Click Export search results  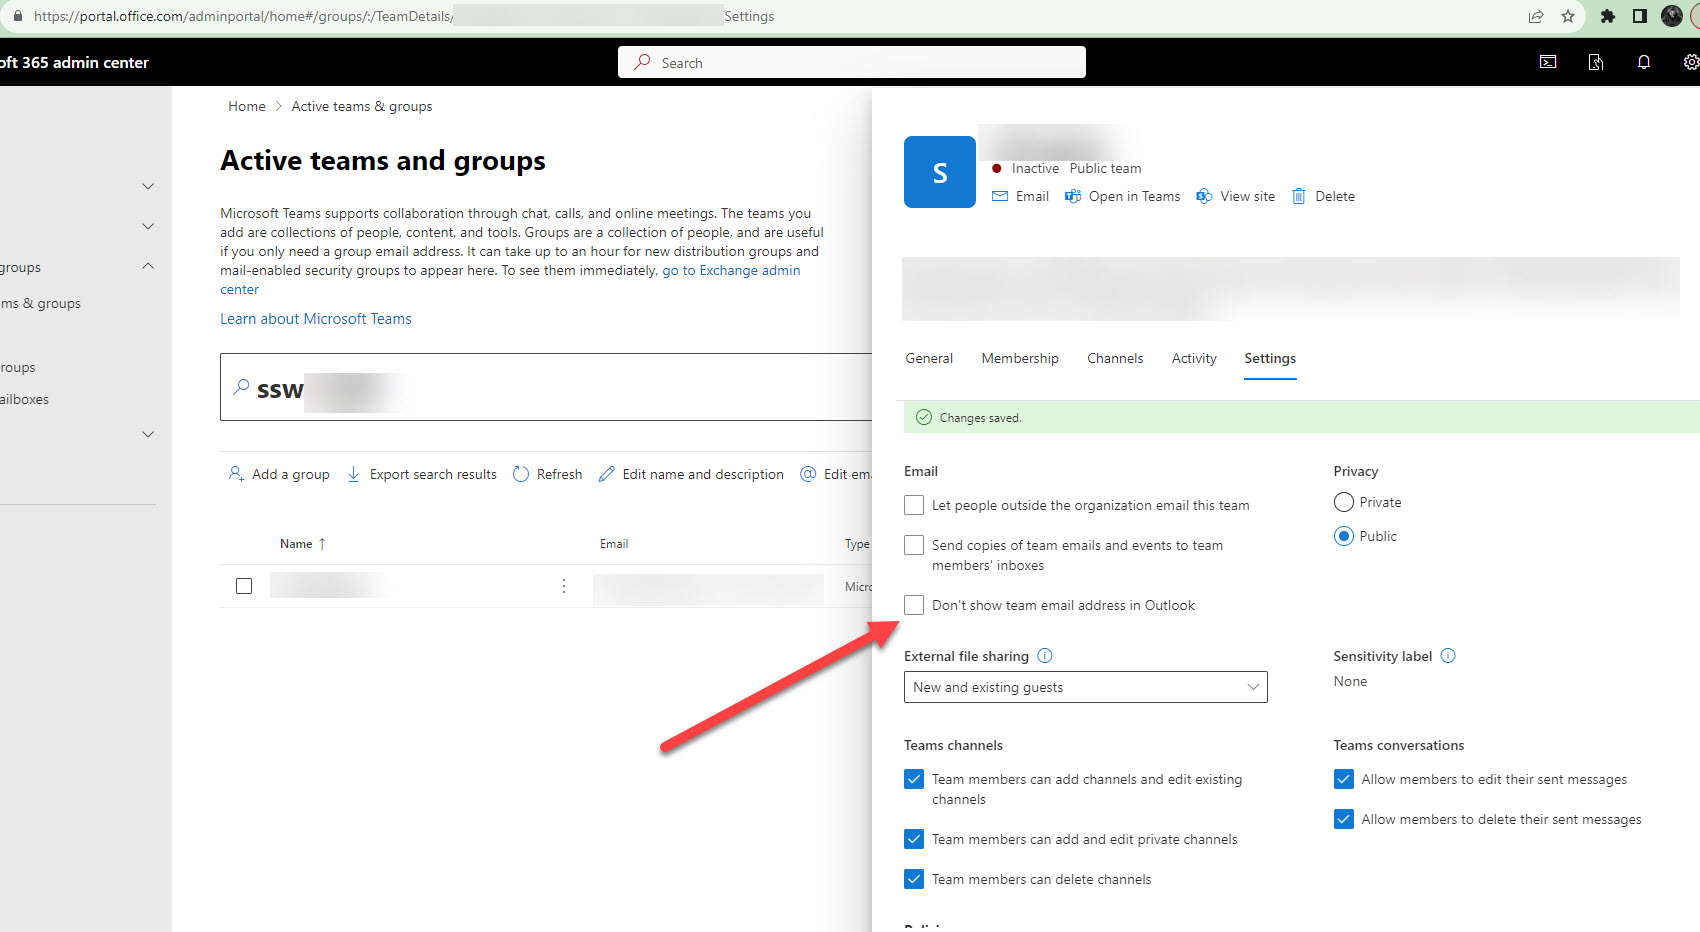(x=422, y=474)
